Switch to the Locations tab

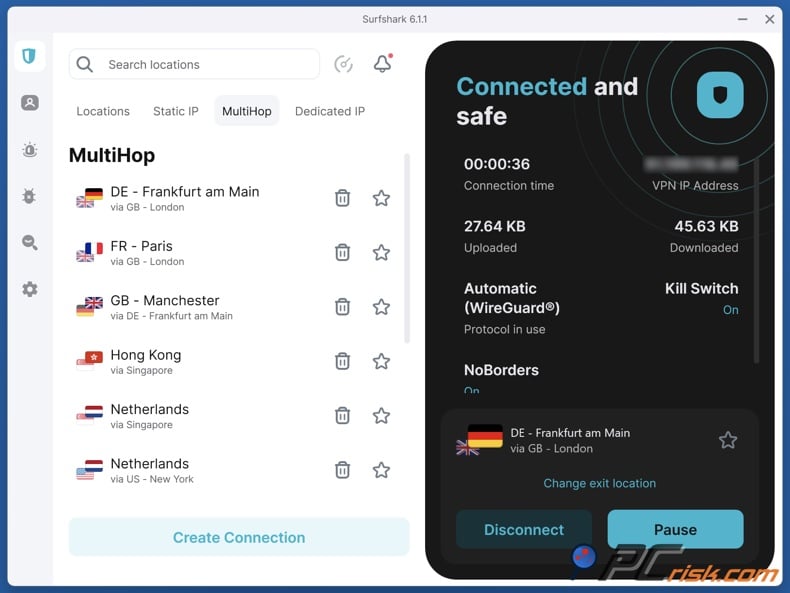103,111
